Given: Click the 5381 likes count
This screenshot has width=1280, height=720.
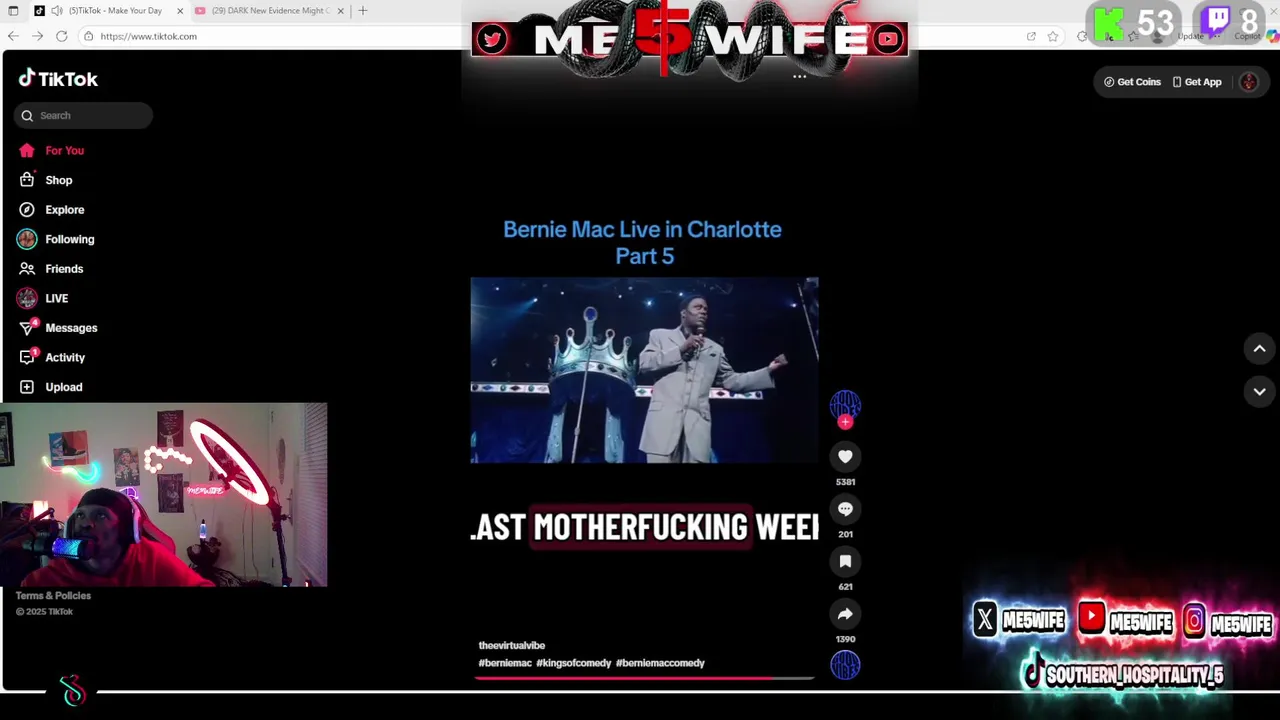Looking at the screenshot, I should coord(845,482).
